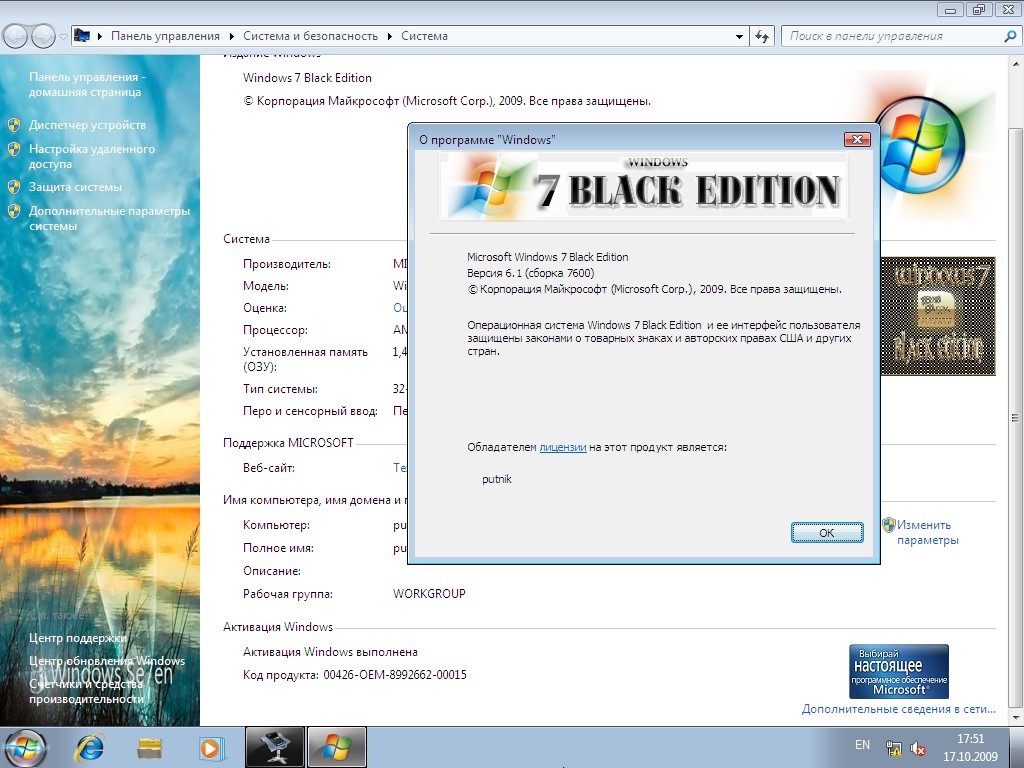Select Панель управления breadcrumb

click(165, 36)
